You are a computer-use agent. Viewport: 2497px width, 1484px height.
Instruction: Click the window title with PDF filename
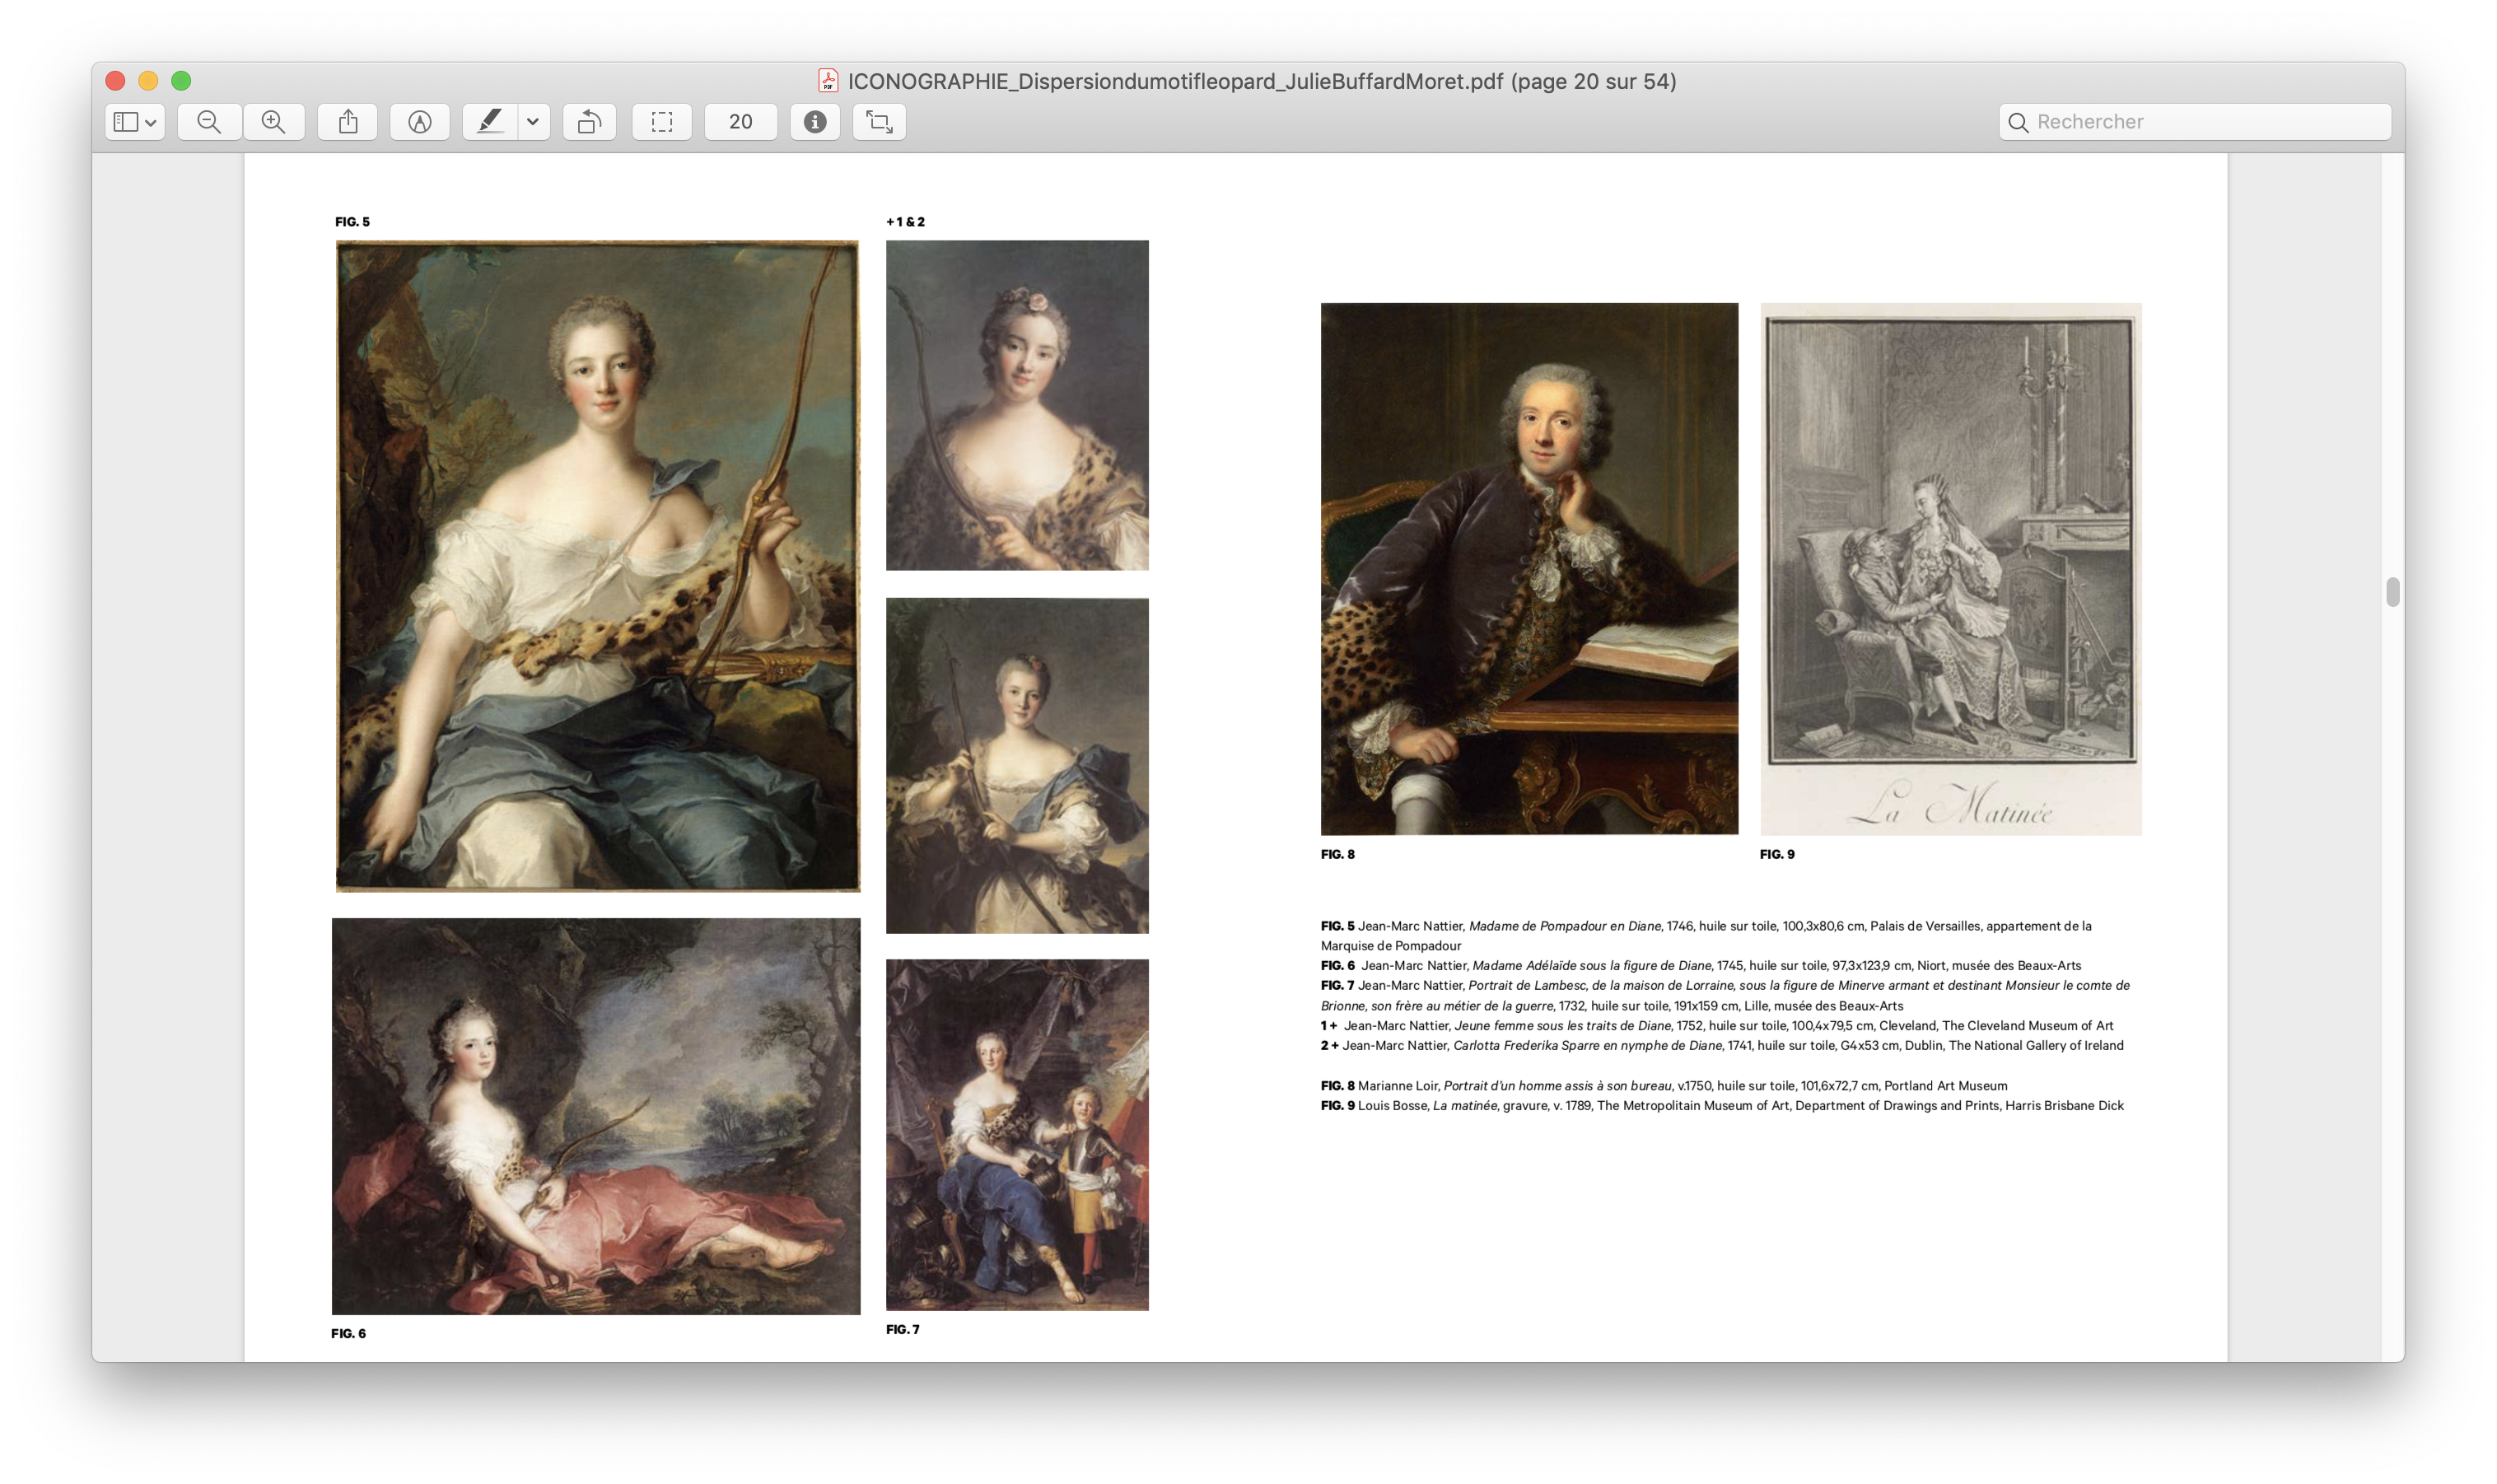click(x=1262, y=81)
